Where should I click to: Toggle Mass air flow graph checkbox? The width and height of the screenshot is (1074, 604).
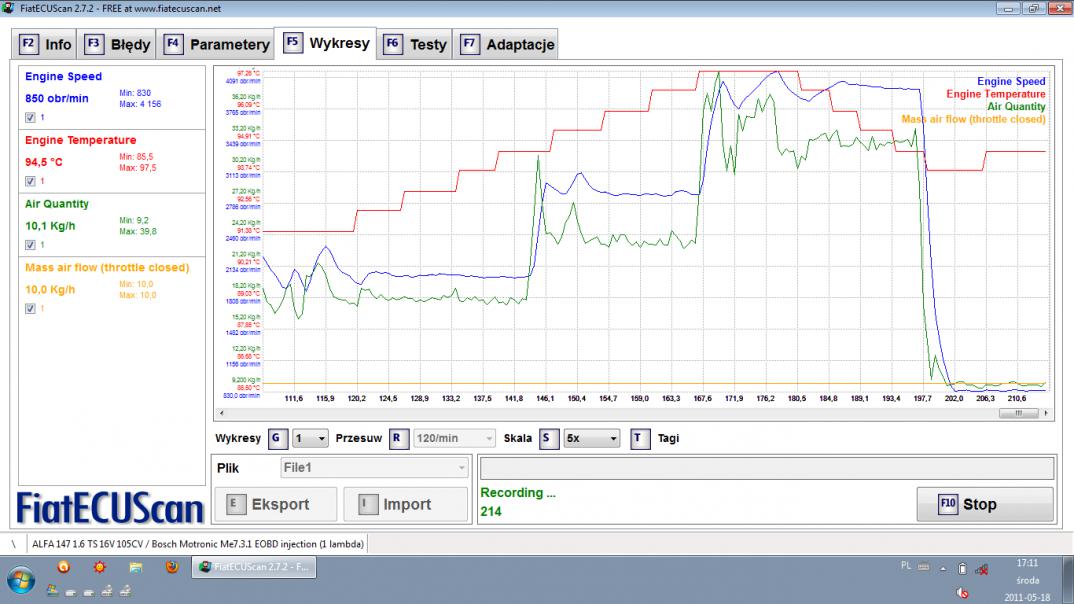(x=30, y=309)
